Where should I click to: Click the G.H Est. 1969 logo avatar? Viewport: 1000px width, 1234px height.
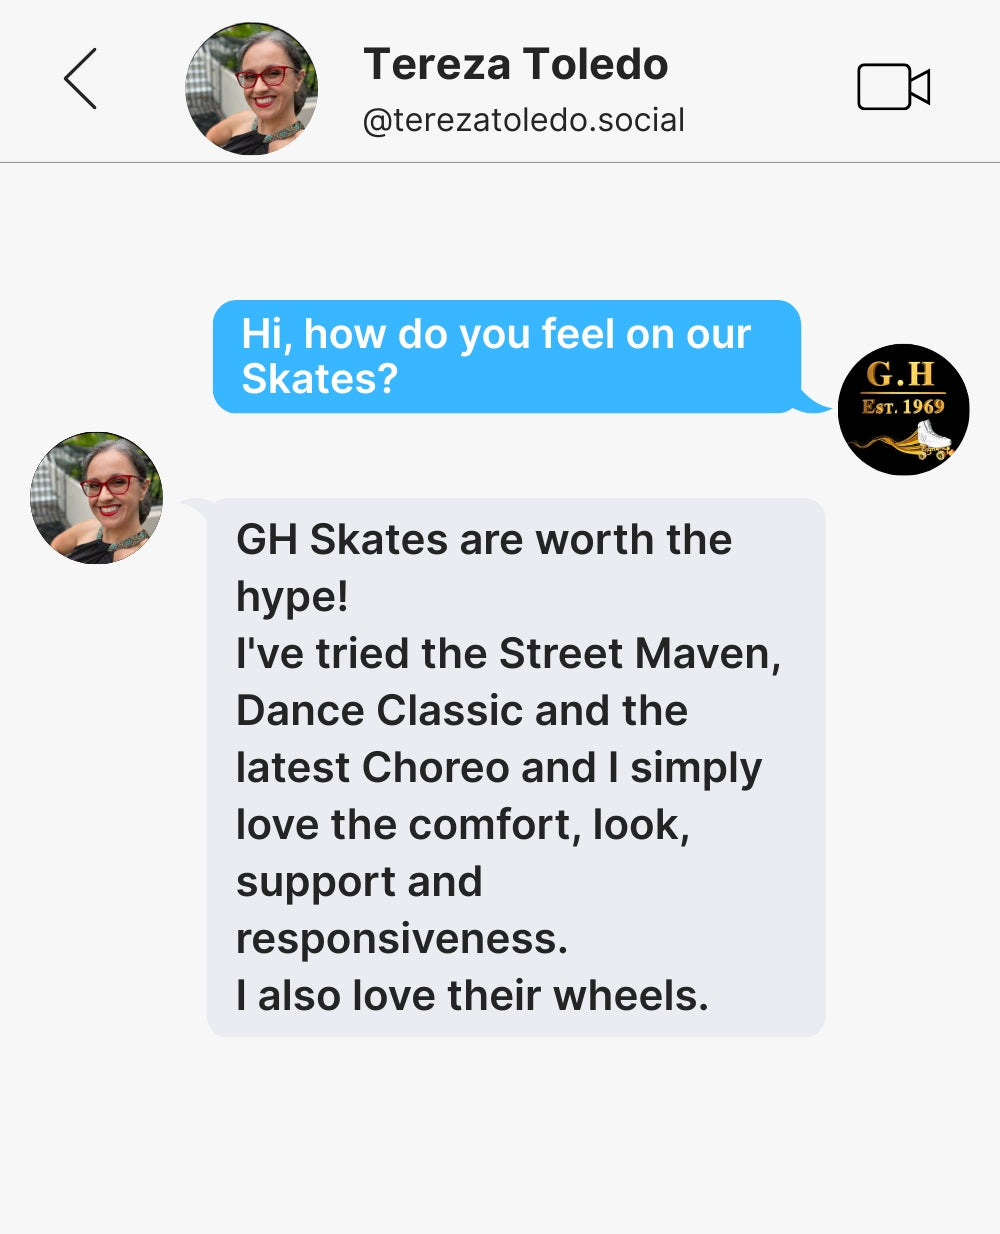(903, 409)
